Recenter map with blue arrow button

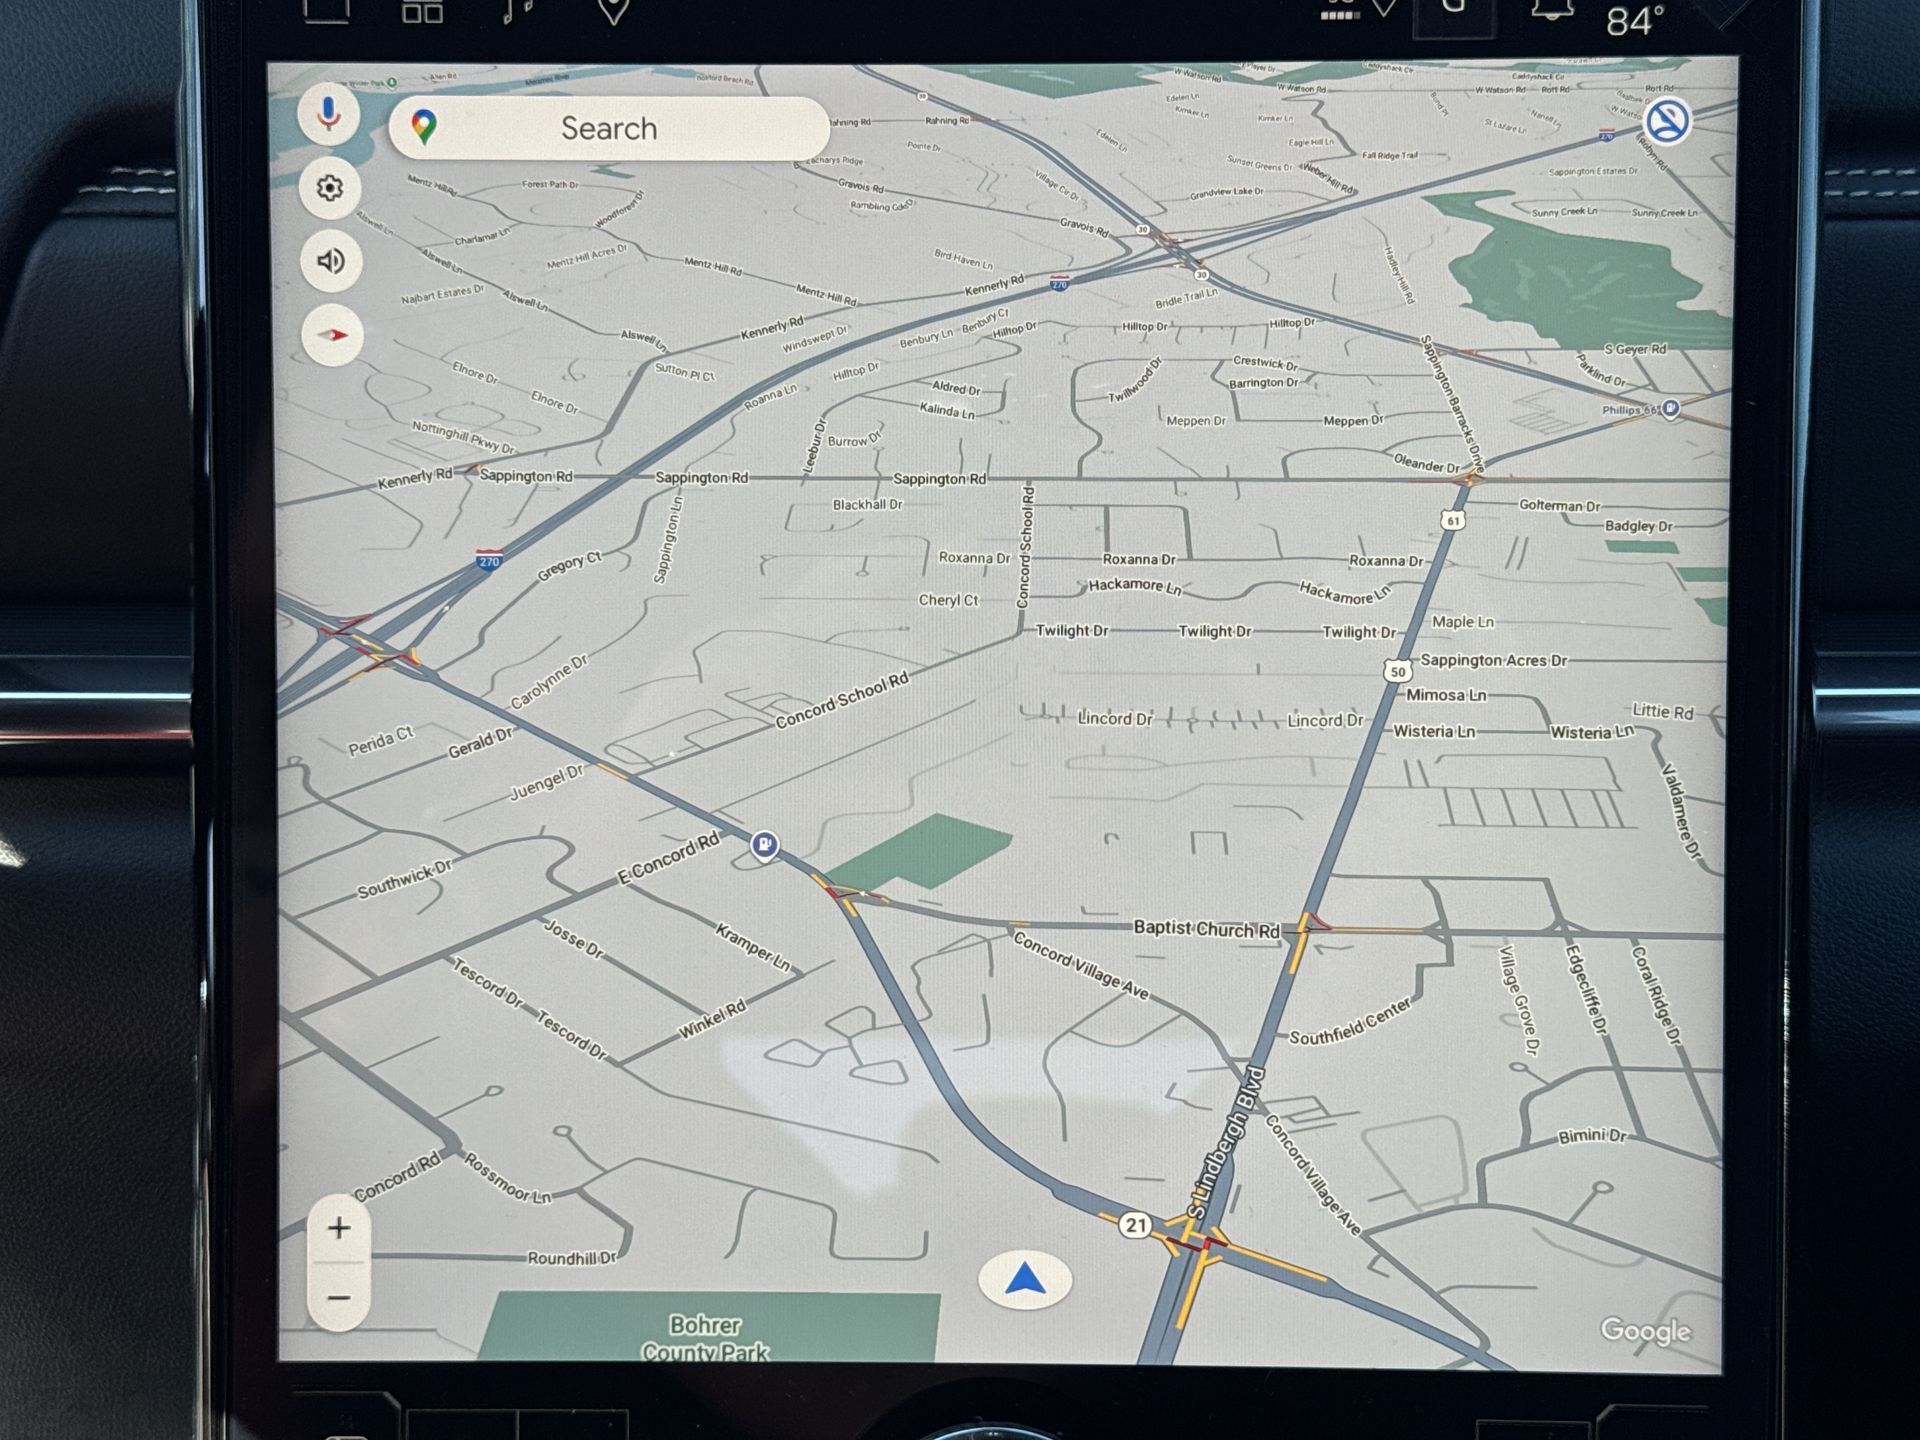tap(1025, 1280)
